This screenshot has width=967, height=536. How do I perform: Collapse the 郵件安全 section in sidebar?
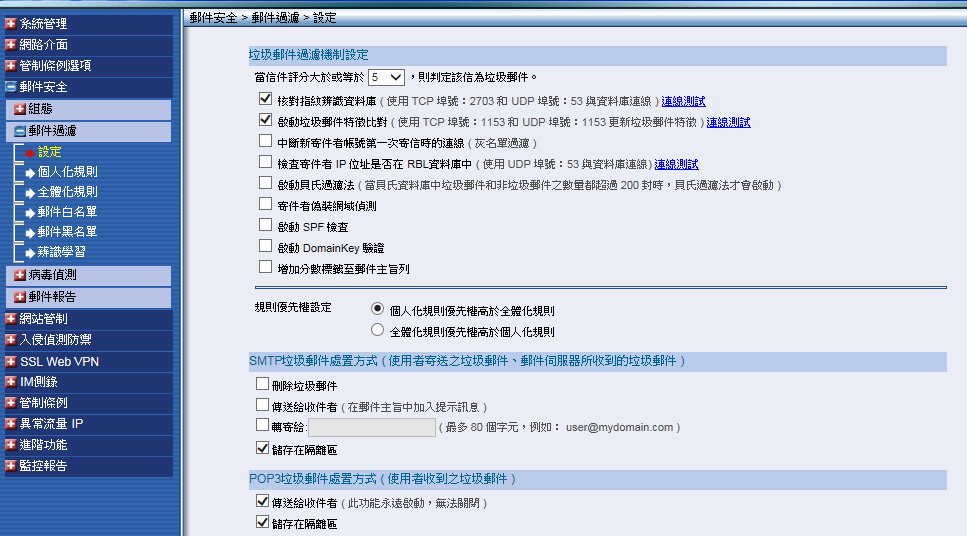[11, 87]
